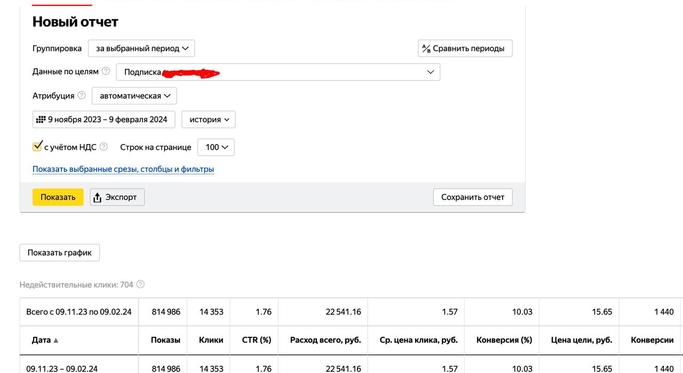Click help icon beside с учётом НДС

pos(104,147)
